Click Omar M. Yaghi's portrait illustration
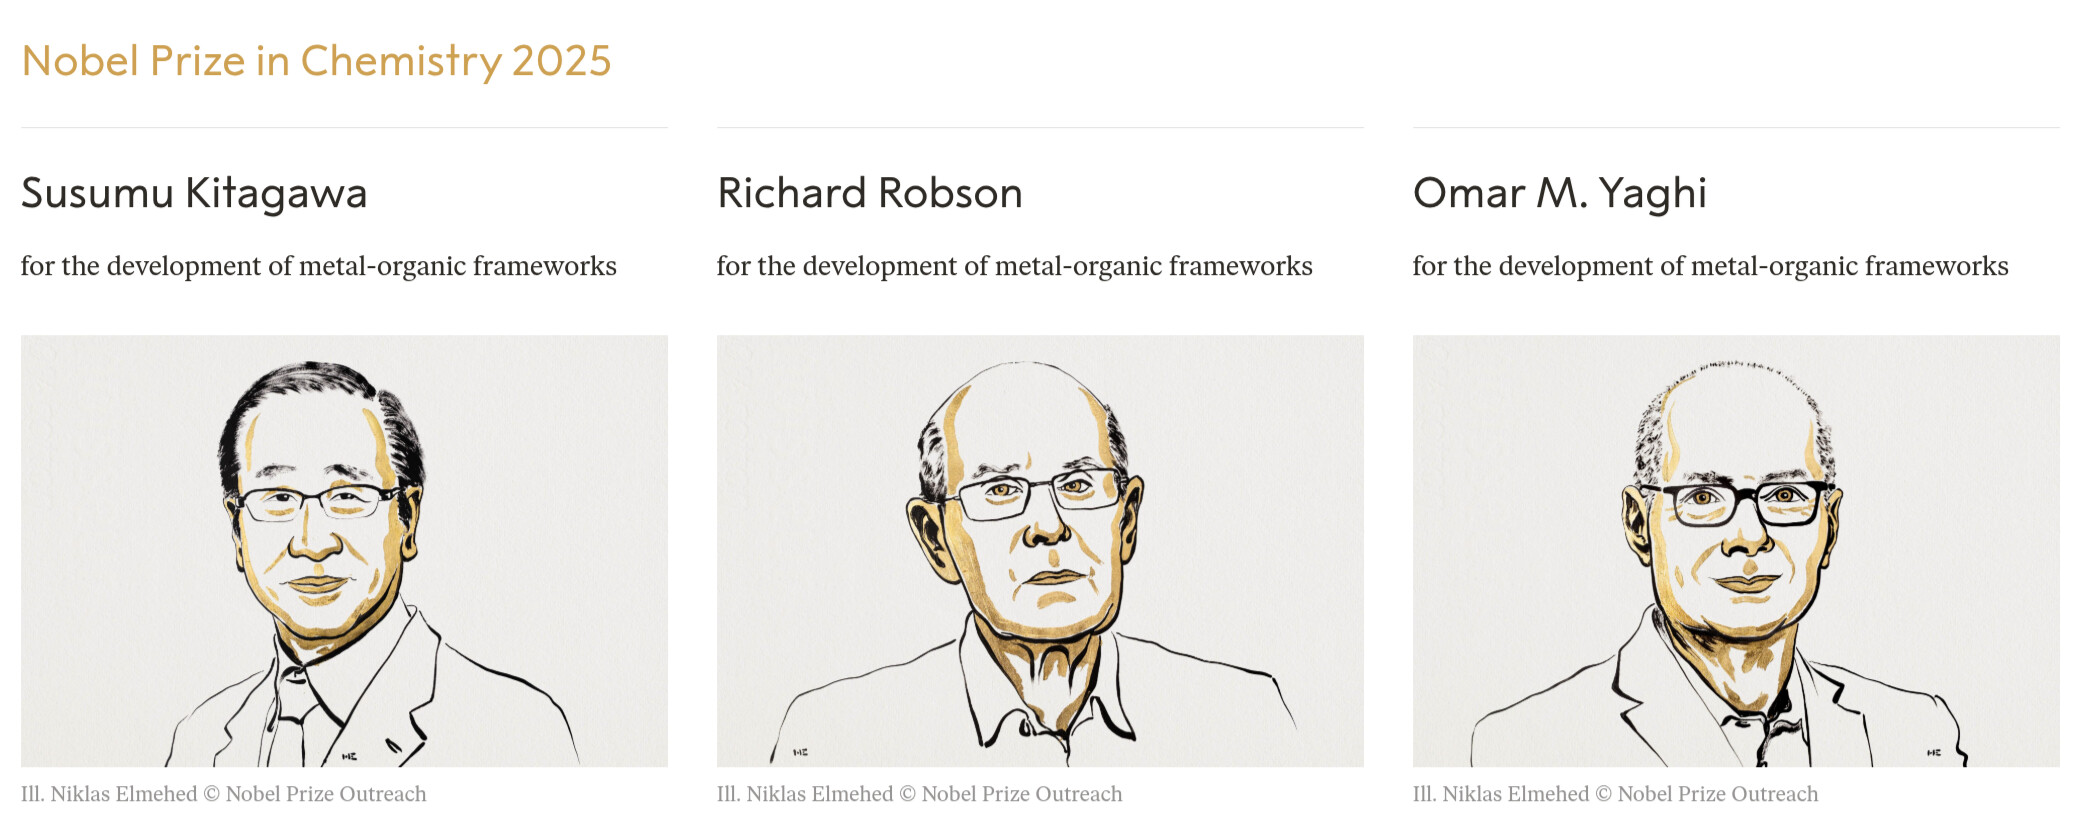The width and height of the screenshot is (2098, 824). tap(1736, 551)
